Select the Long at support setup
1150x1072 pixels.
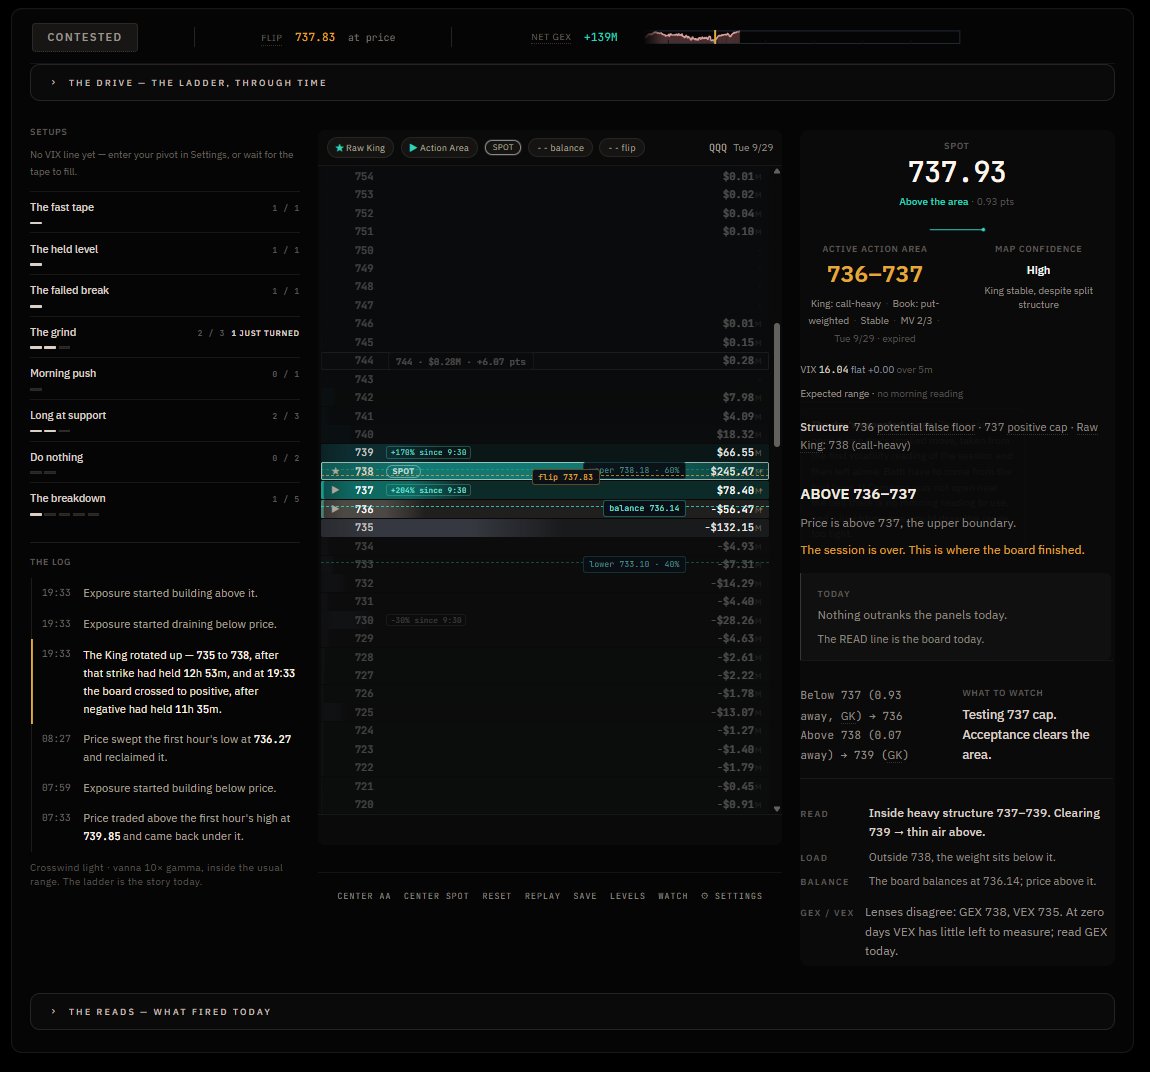coord(165,419)
